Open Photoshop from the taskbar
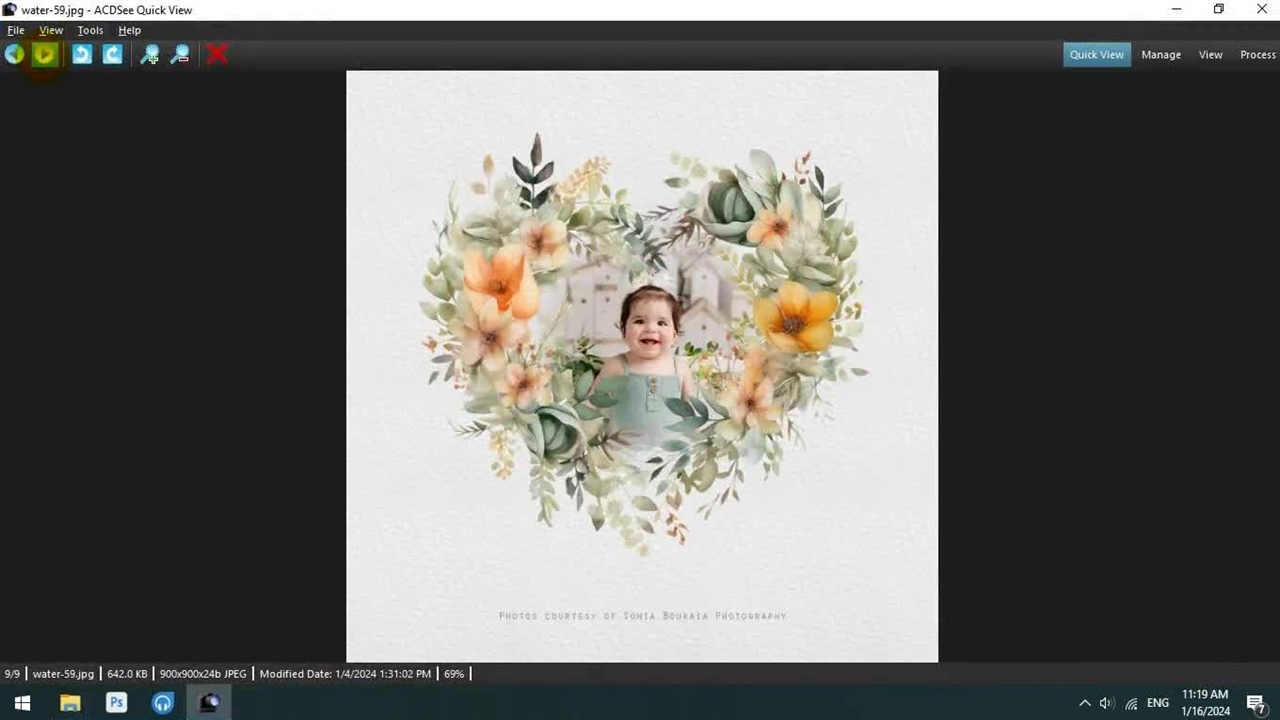Image resolution: width=1280 pixels, height=720 pixels. click(x=116, y=703)
